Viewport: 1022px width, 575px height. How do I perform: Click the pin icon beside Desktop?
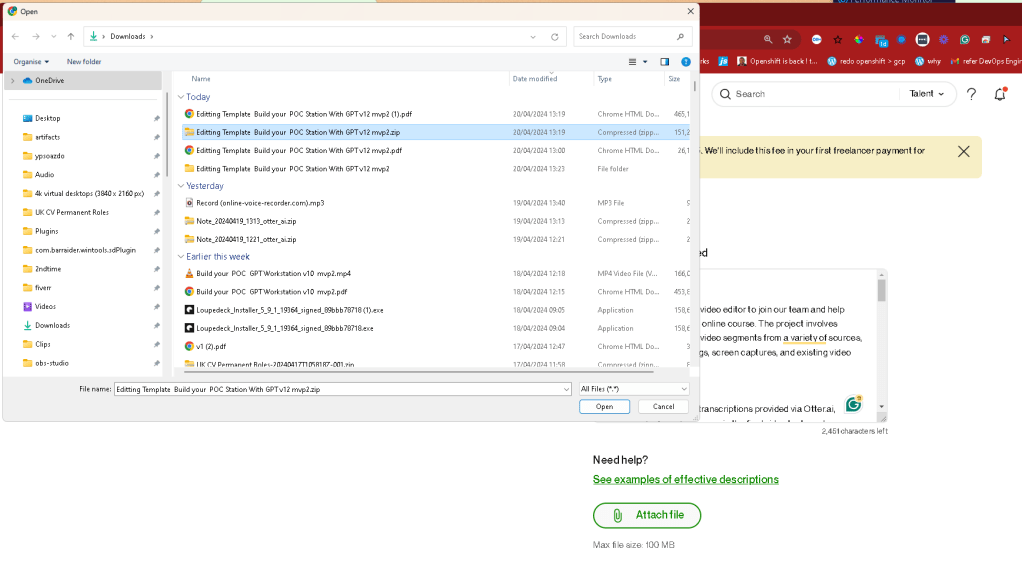click(156, 119)
